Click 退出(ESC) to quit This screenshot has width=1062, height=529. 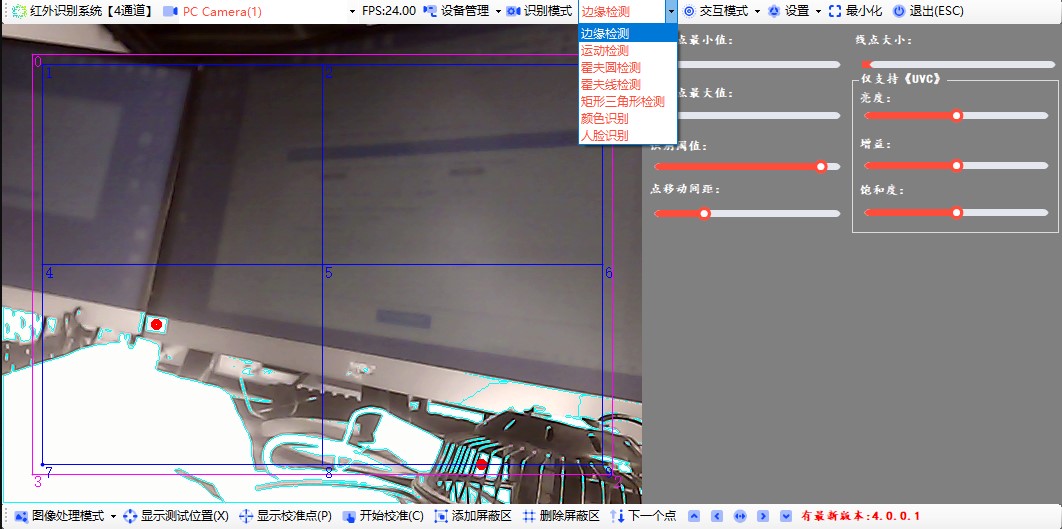click(x=928, y=12)
